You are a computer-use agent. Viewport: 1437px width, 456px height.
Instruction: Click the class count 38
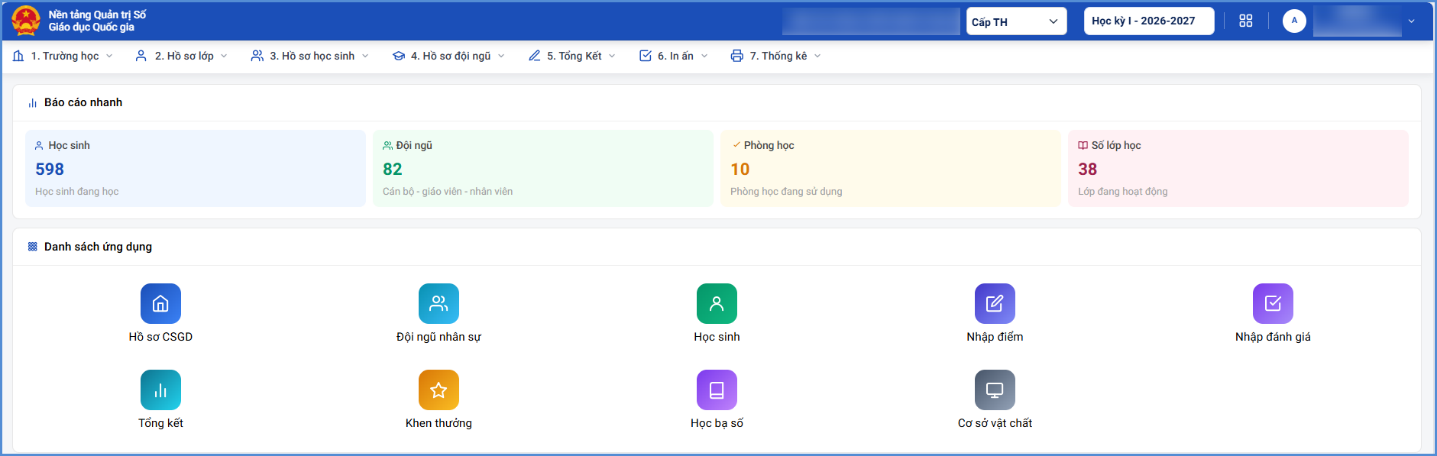point(1088,169)
